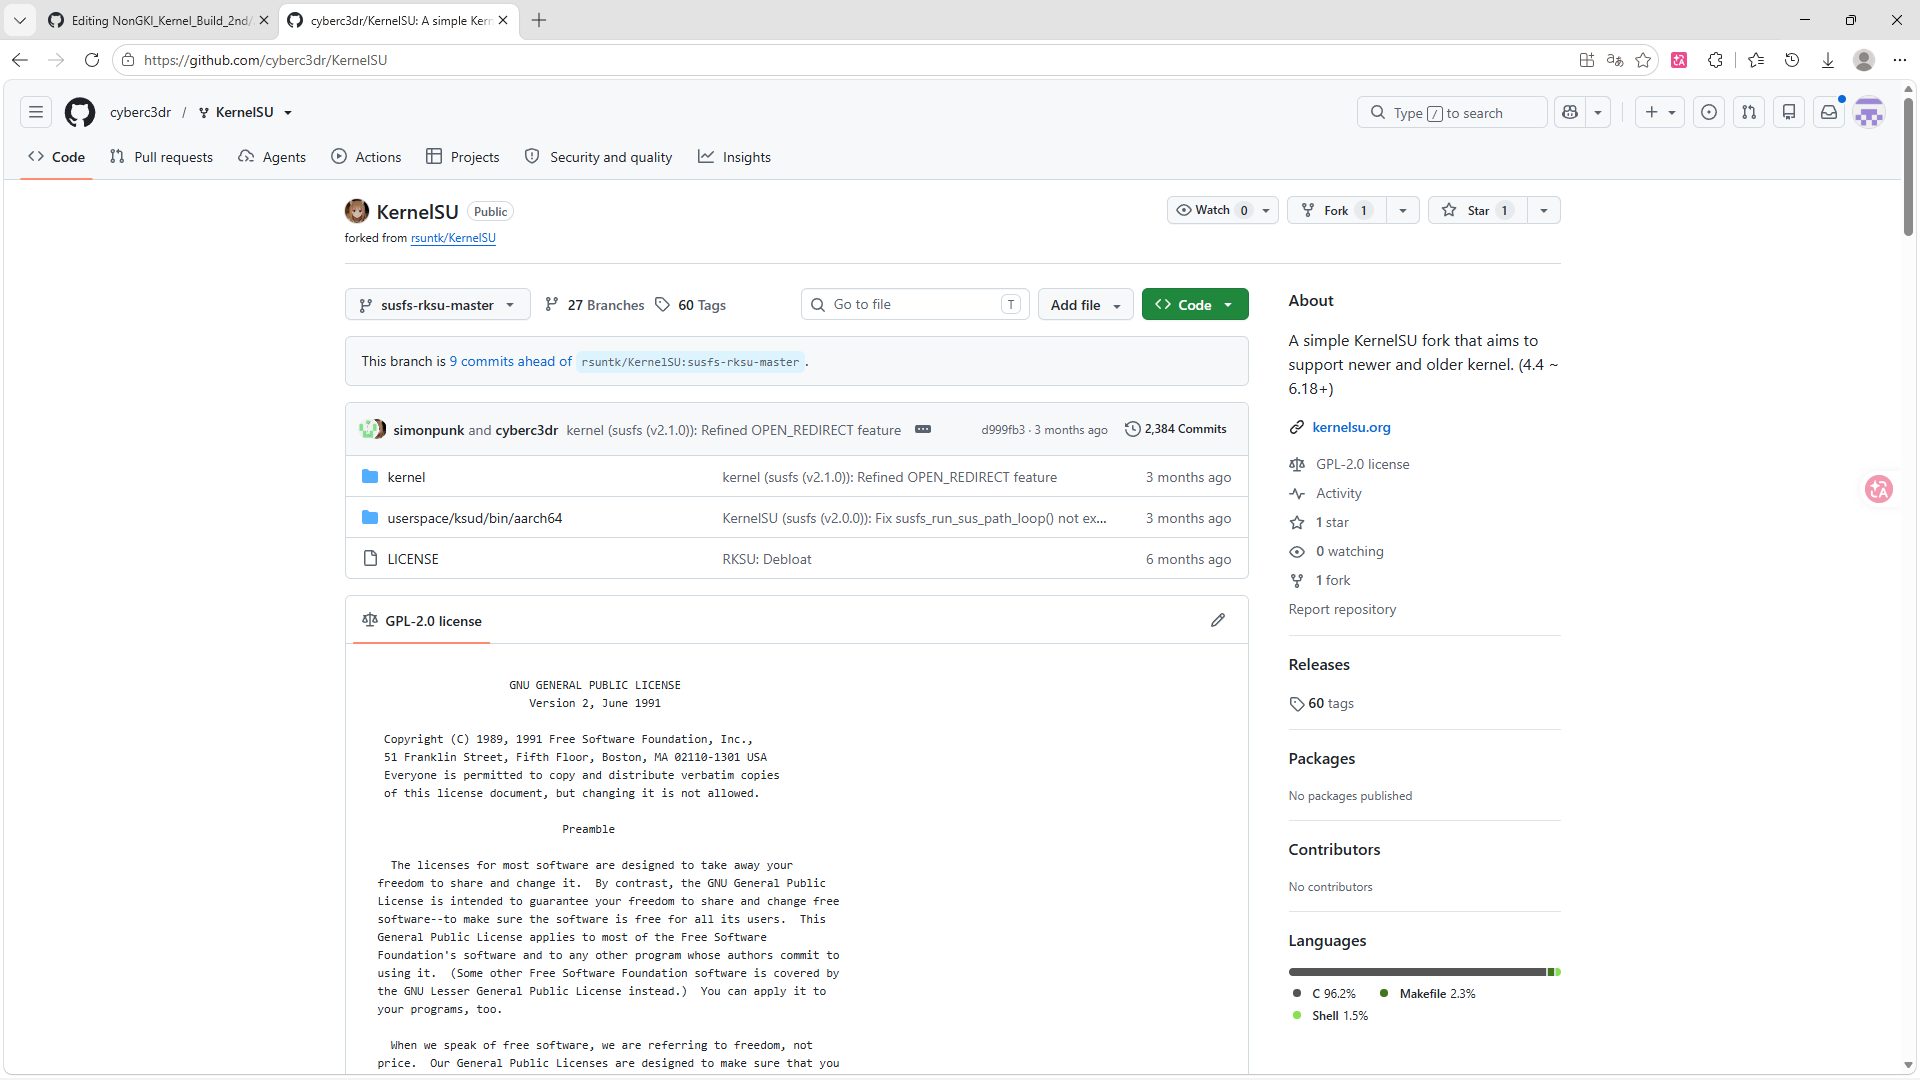Open the kernelsu.org website link
Viewport: 1920px width, 1080px height.
tap(1351, 427)
